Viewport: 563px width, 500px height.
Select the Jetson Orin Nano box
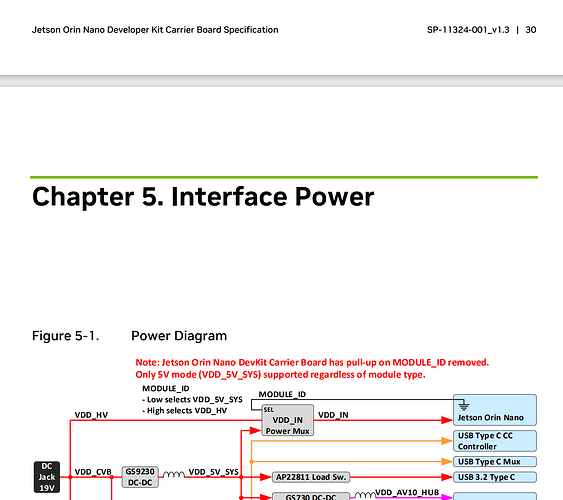pos(495,410)
